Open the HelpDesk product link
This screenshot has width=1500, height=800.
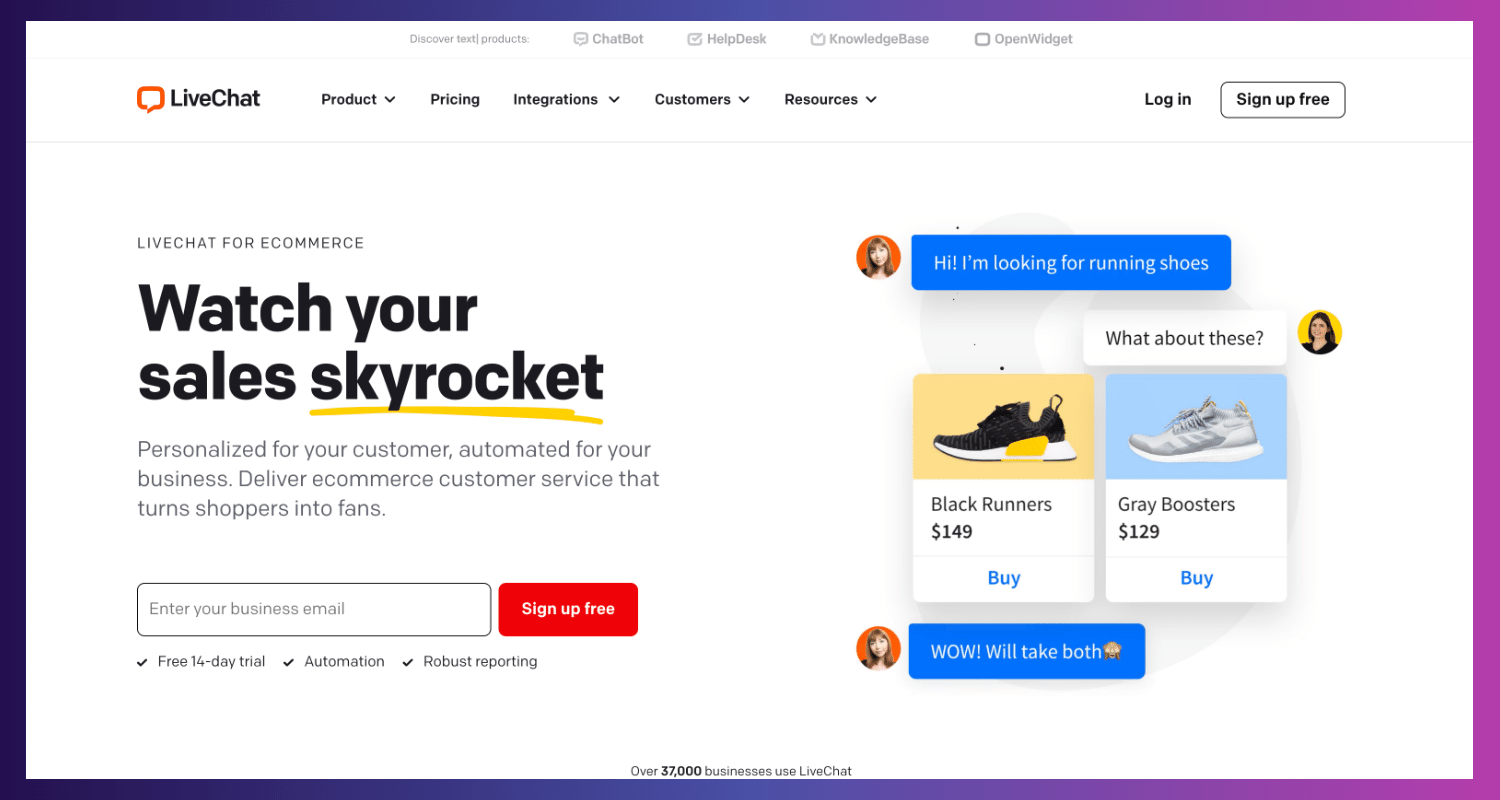click(x=727, y=39)
